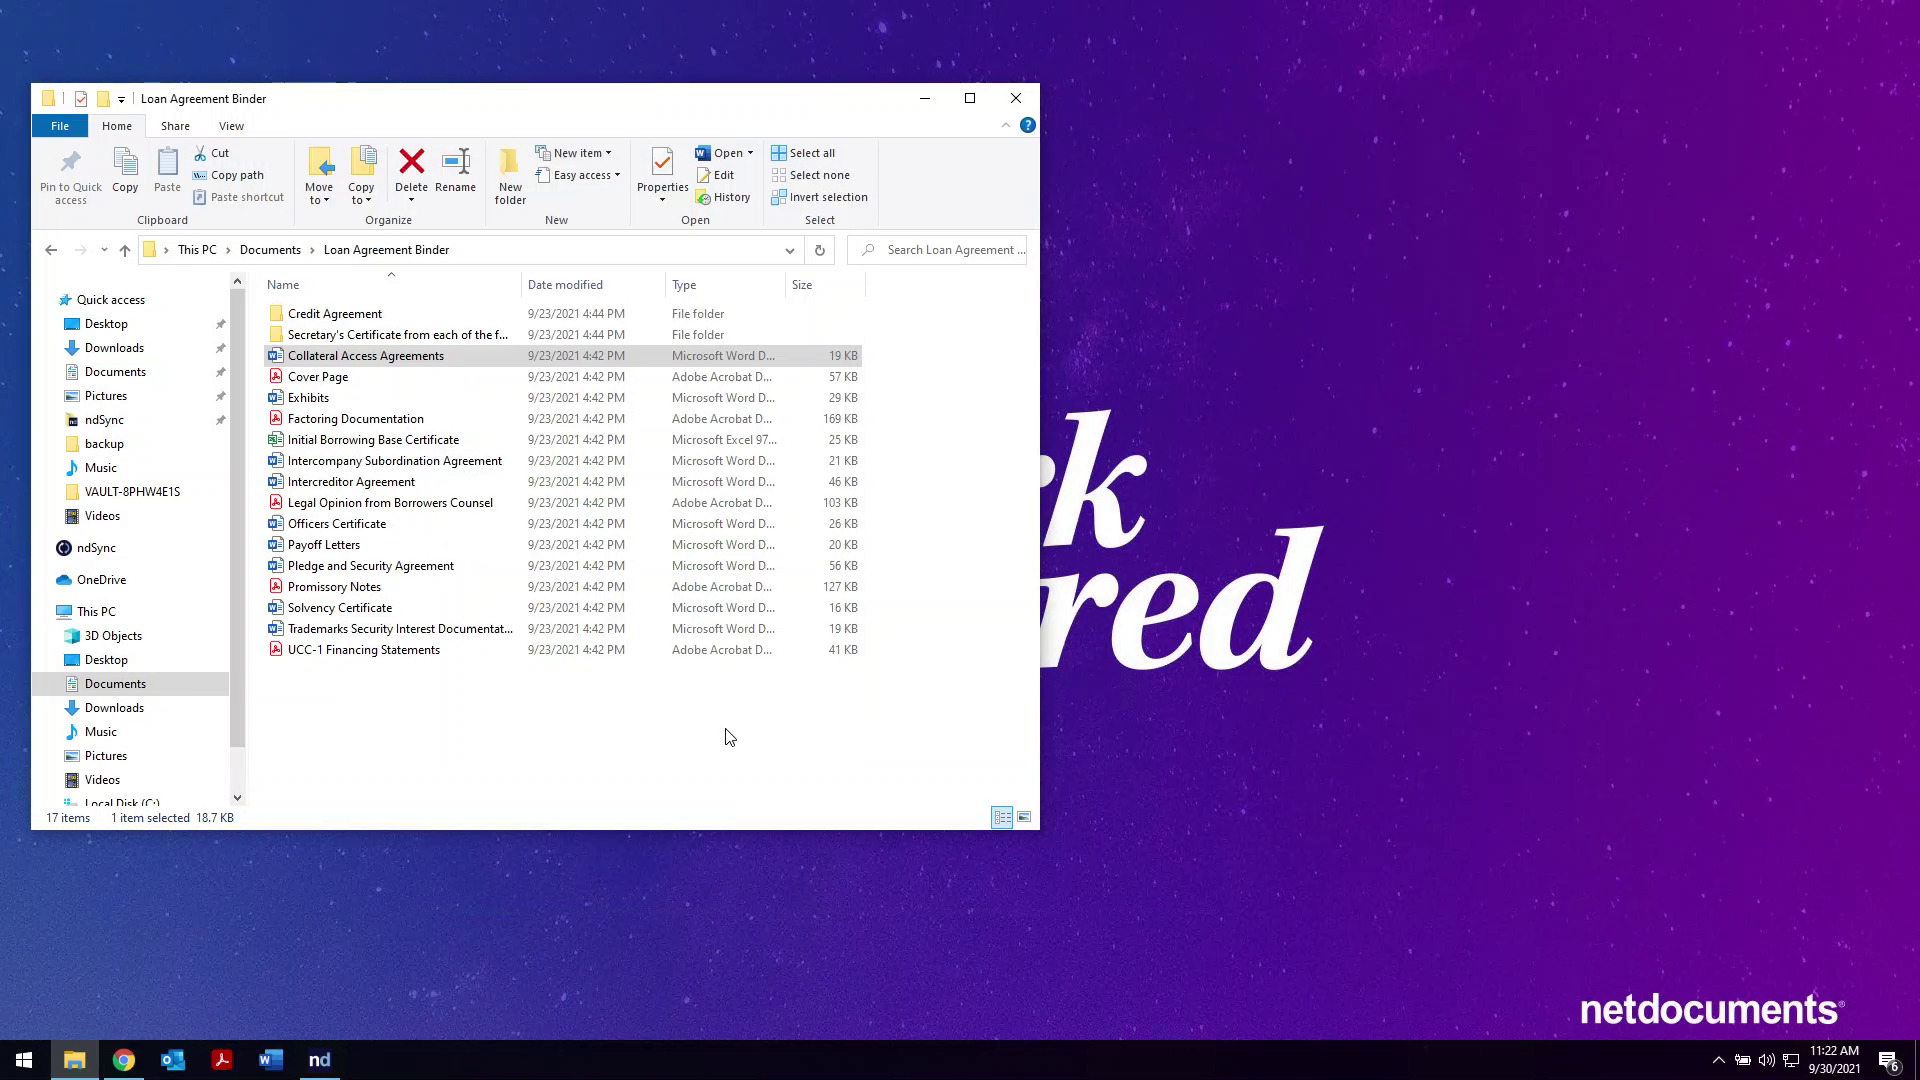1920x1080 pixels.
Task: Open the Windows Start menu
Action: (x=24, y=1060)
